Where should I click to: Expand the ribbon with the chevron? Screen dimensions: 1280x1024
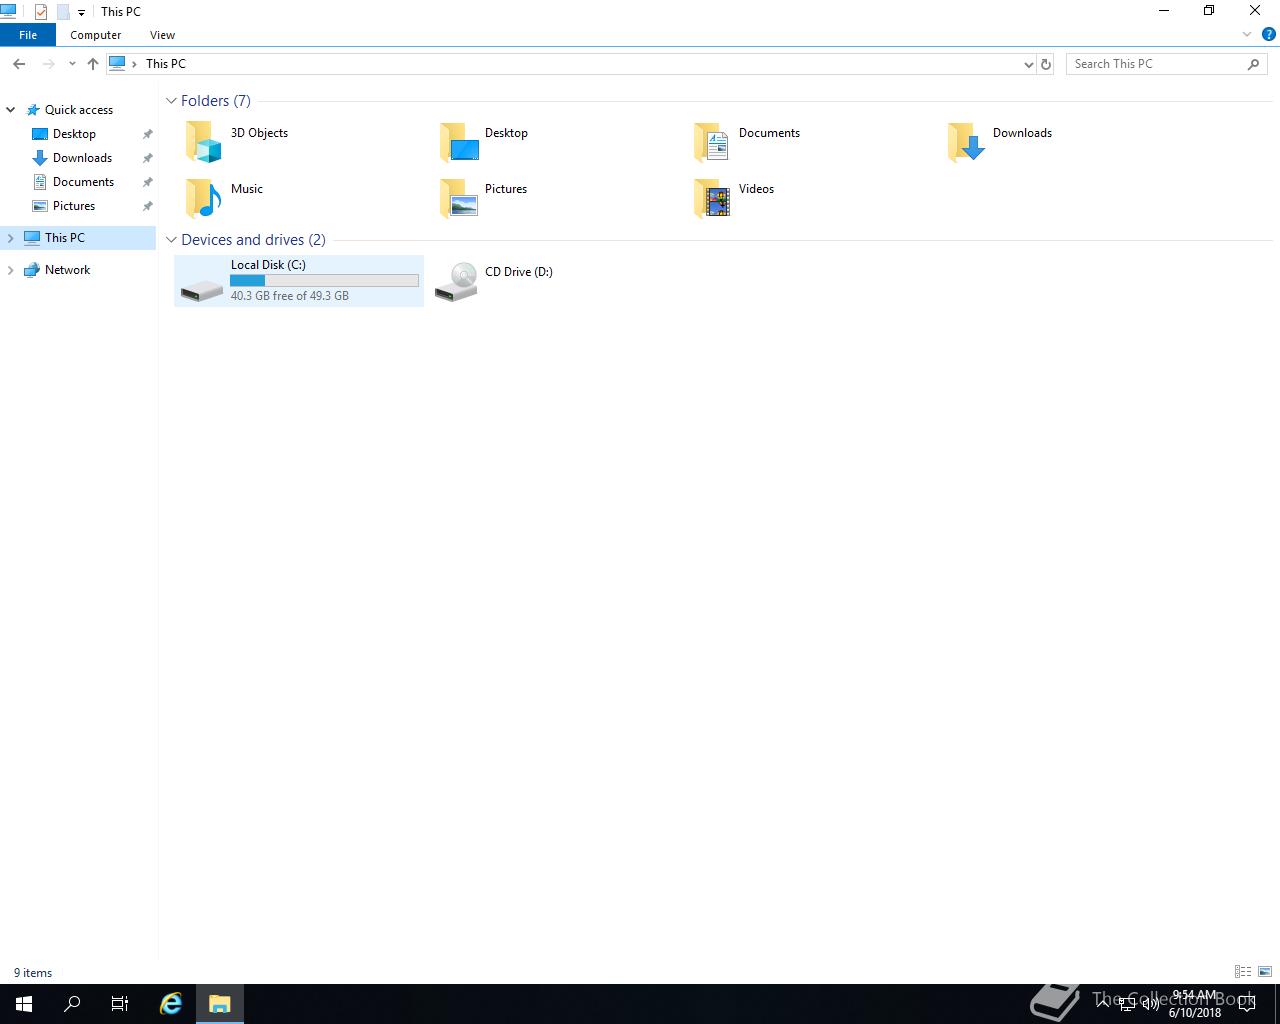pyautogui.click(x=1247, y=34)
